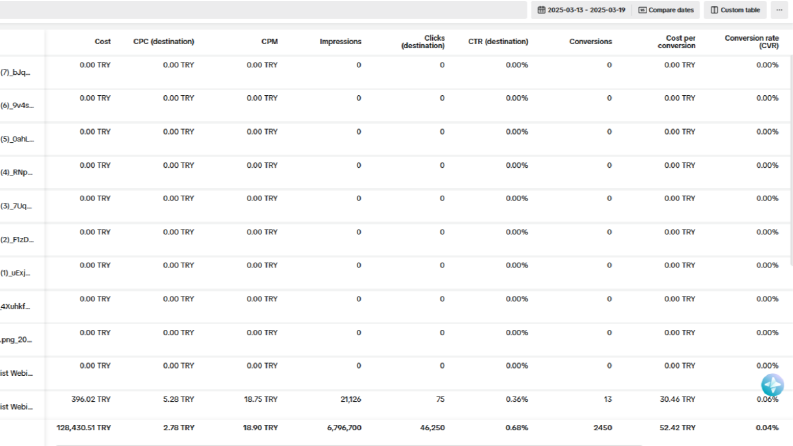Select the row named (1)_uExj...

16,273
